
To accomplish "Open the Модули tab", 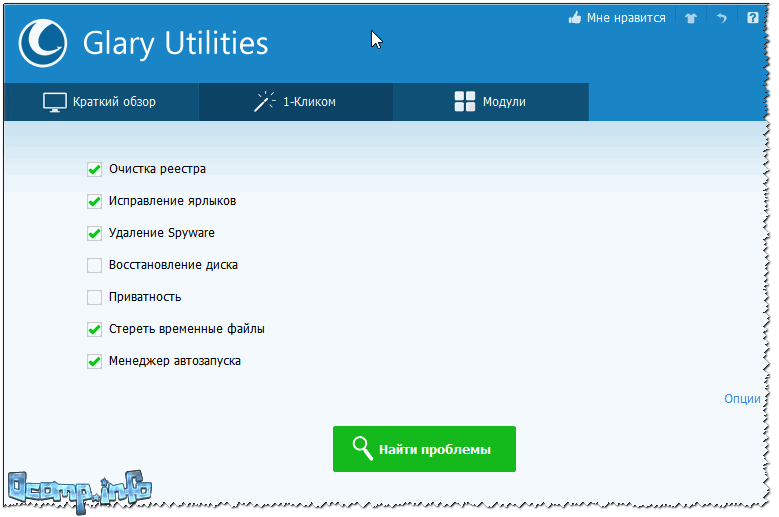I will coord(491,102).
